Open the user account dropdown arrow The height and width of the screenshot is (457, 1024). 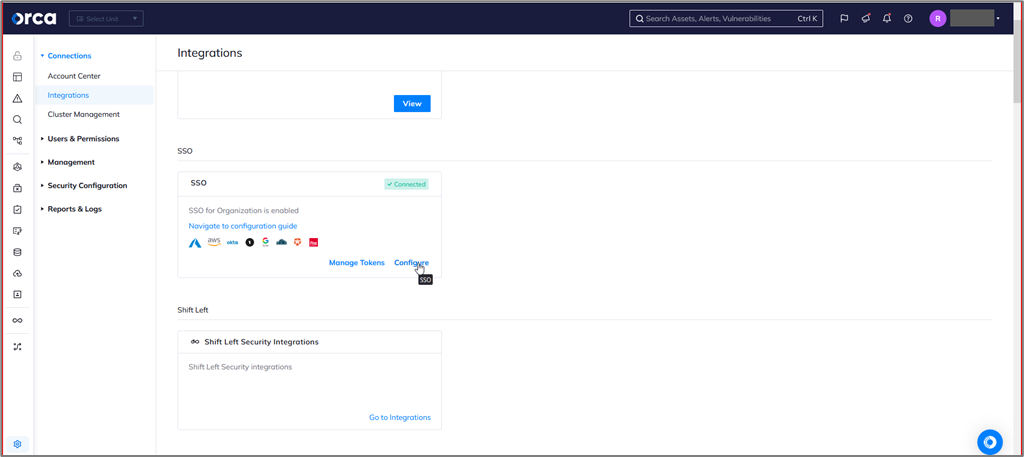point(998,18)
